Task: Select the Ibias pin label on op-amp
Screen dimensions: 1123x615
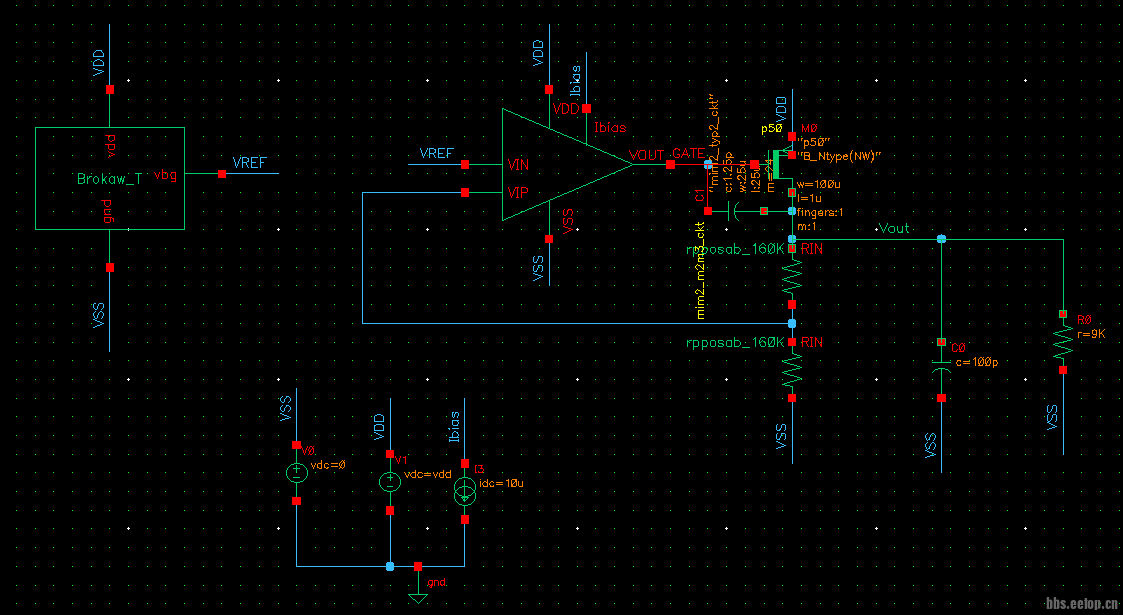Action: click(x=610, y=127)
